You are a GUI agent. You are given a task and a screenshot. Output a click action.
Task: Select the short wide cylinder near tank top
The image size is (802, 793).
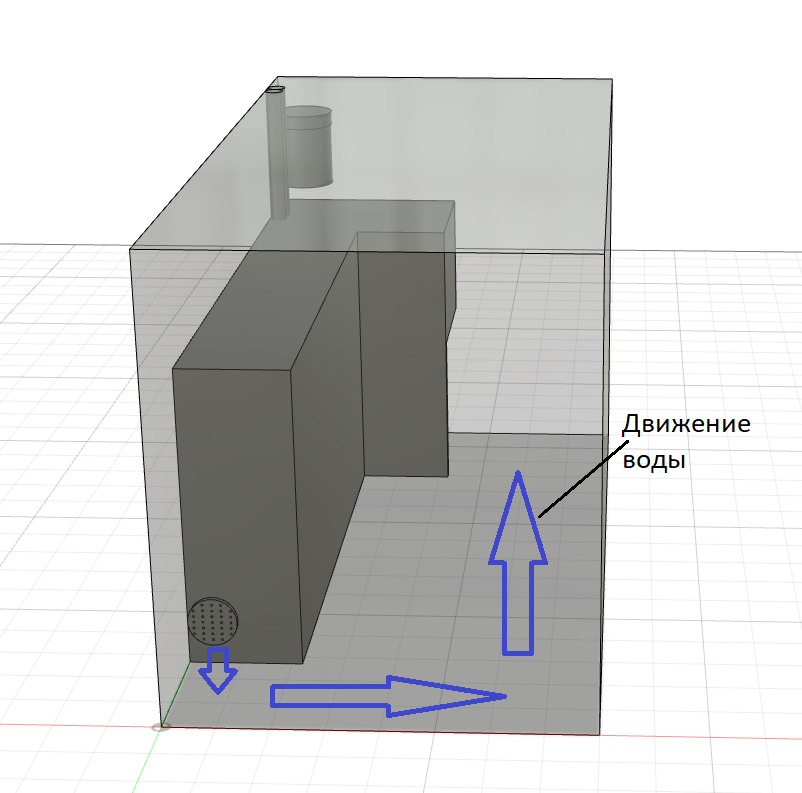click(x=309, y=146)
